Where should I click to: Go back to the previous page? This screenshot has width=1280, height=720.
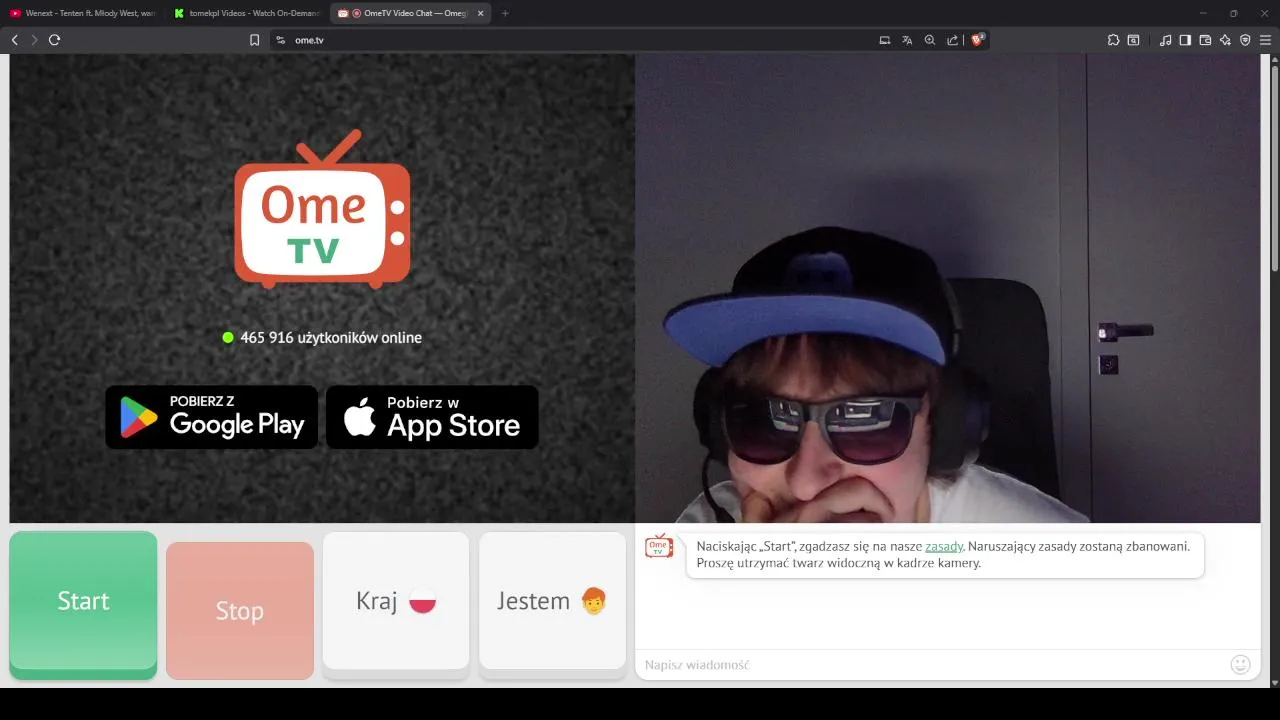(x=14, y=40)
